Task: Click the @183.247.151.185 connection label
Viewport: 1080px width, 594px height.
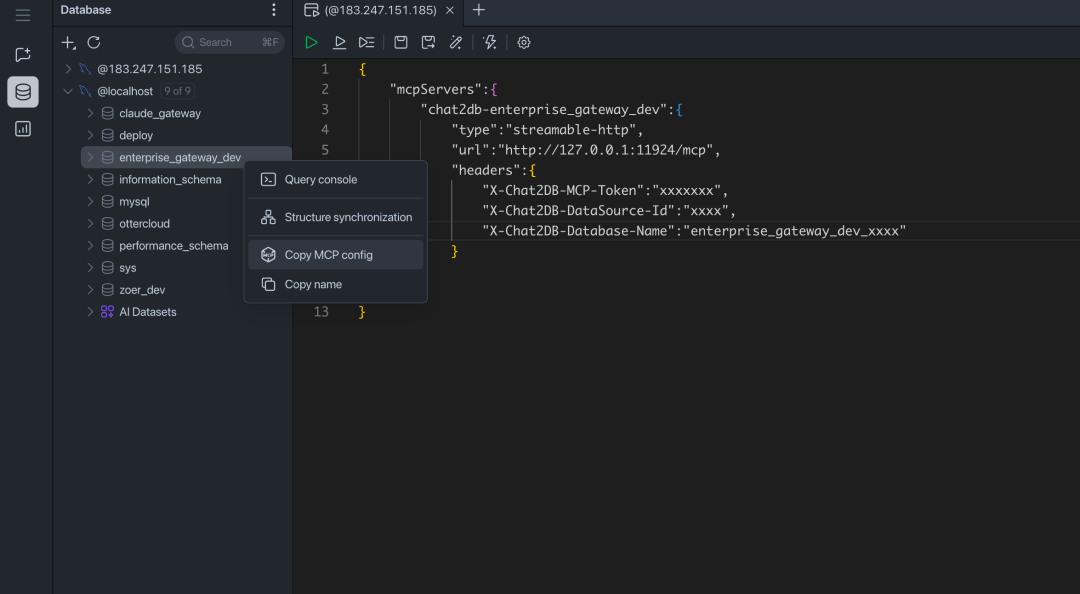Action: click(x=149, y=69)
